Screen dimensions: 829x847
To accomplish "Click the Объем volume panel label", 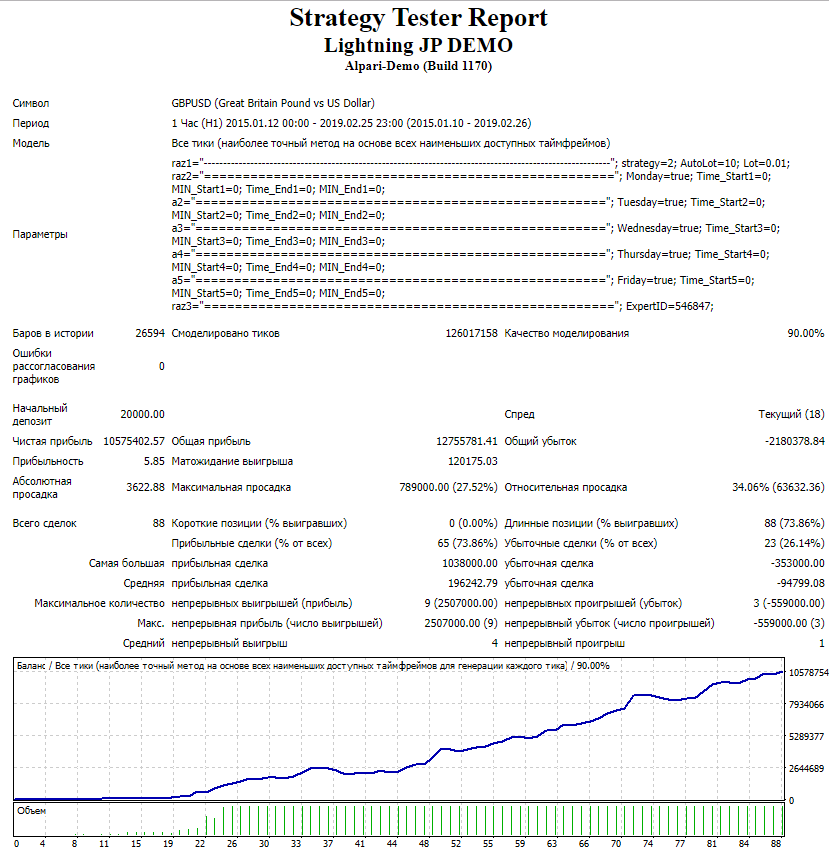I will (x=31, y=811).
